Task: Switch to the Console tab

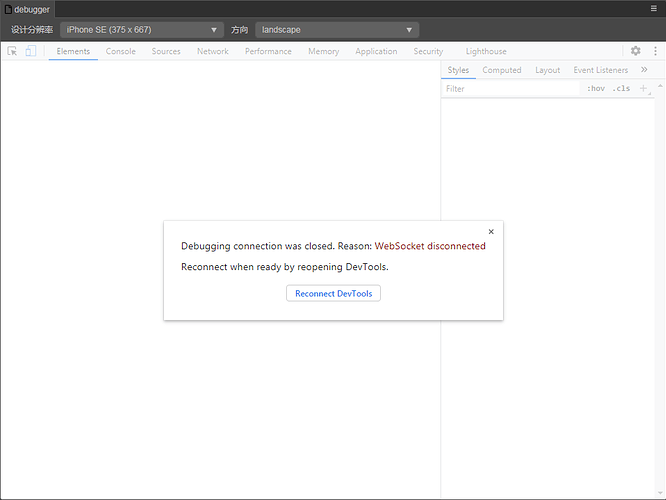Action: click(x=121, y=51)
